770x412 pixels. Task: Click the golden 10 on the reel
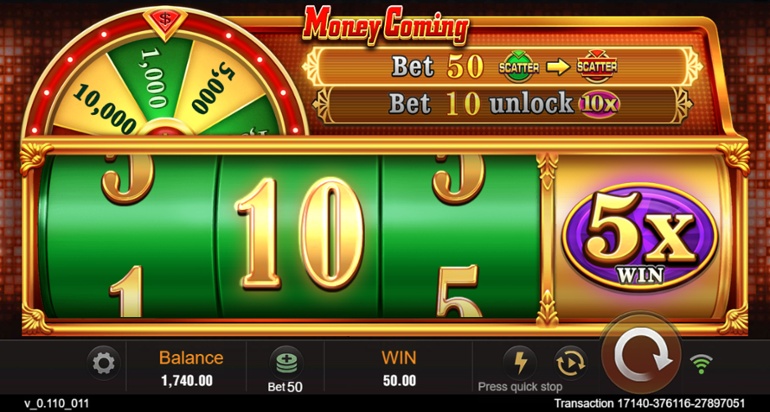pos(300,232)
